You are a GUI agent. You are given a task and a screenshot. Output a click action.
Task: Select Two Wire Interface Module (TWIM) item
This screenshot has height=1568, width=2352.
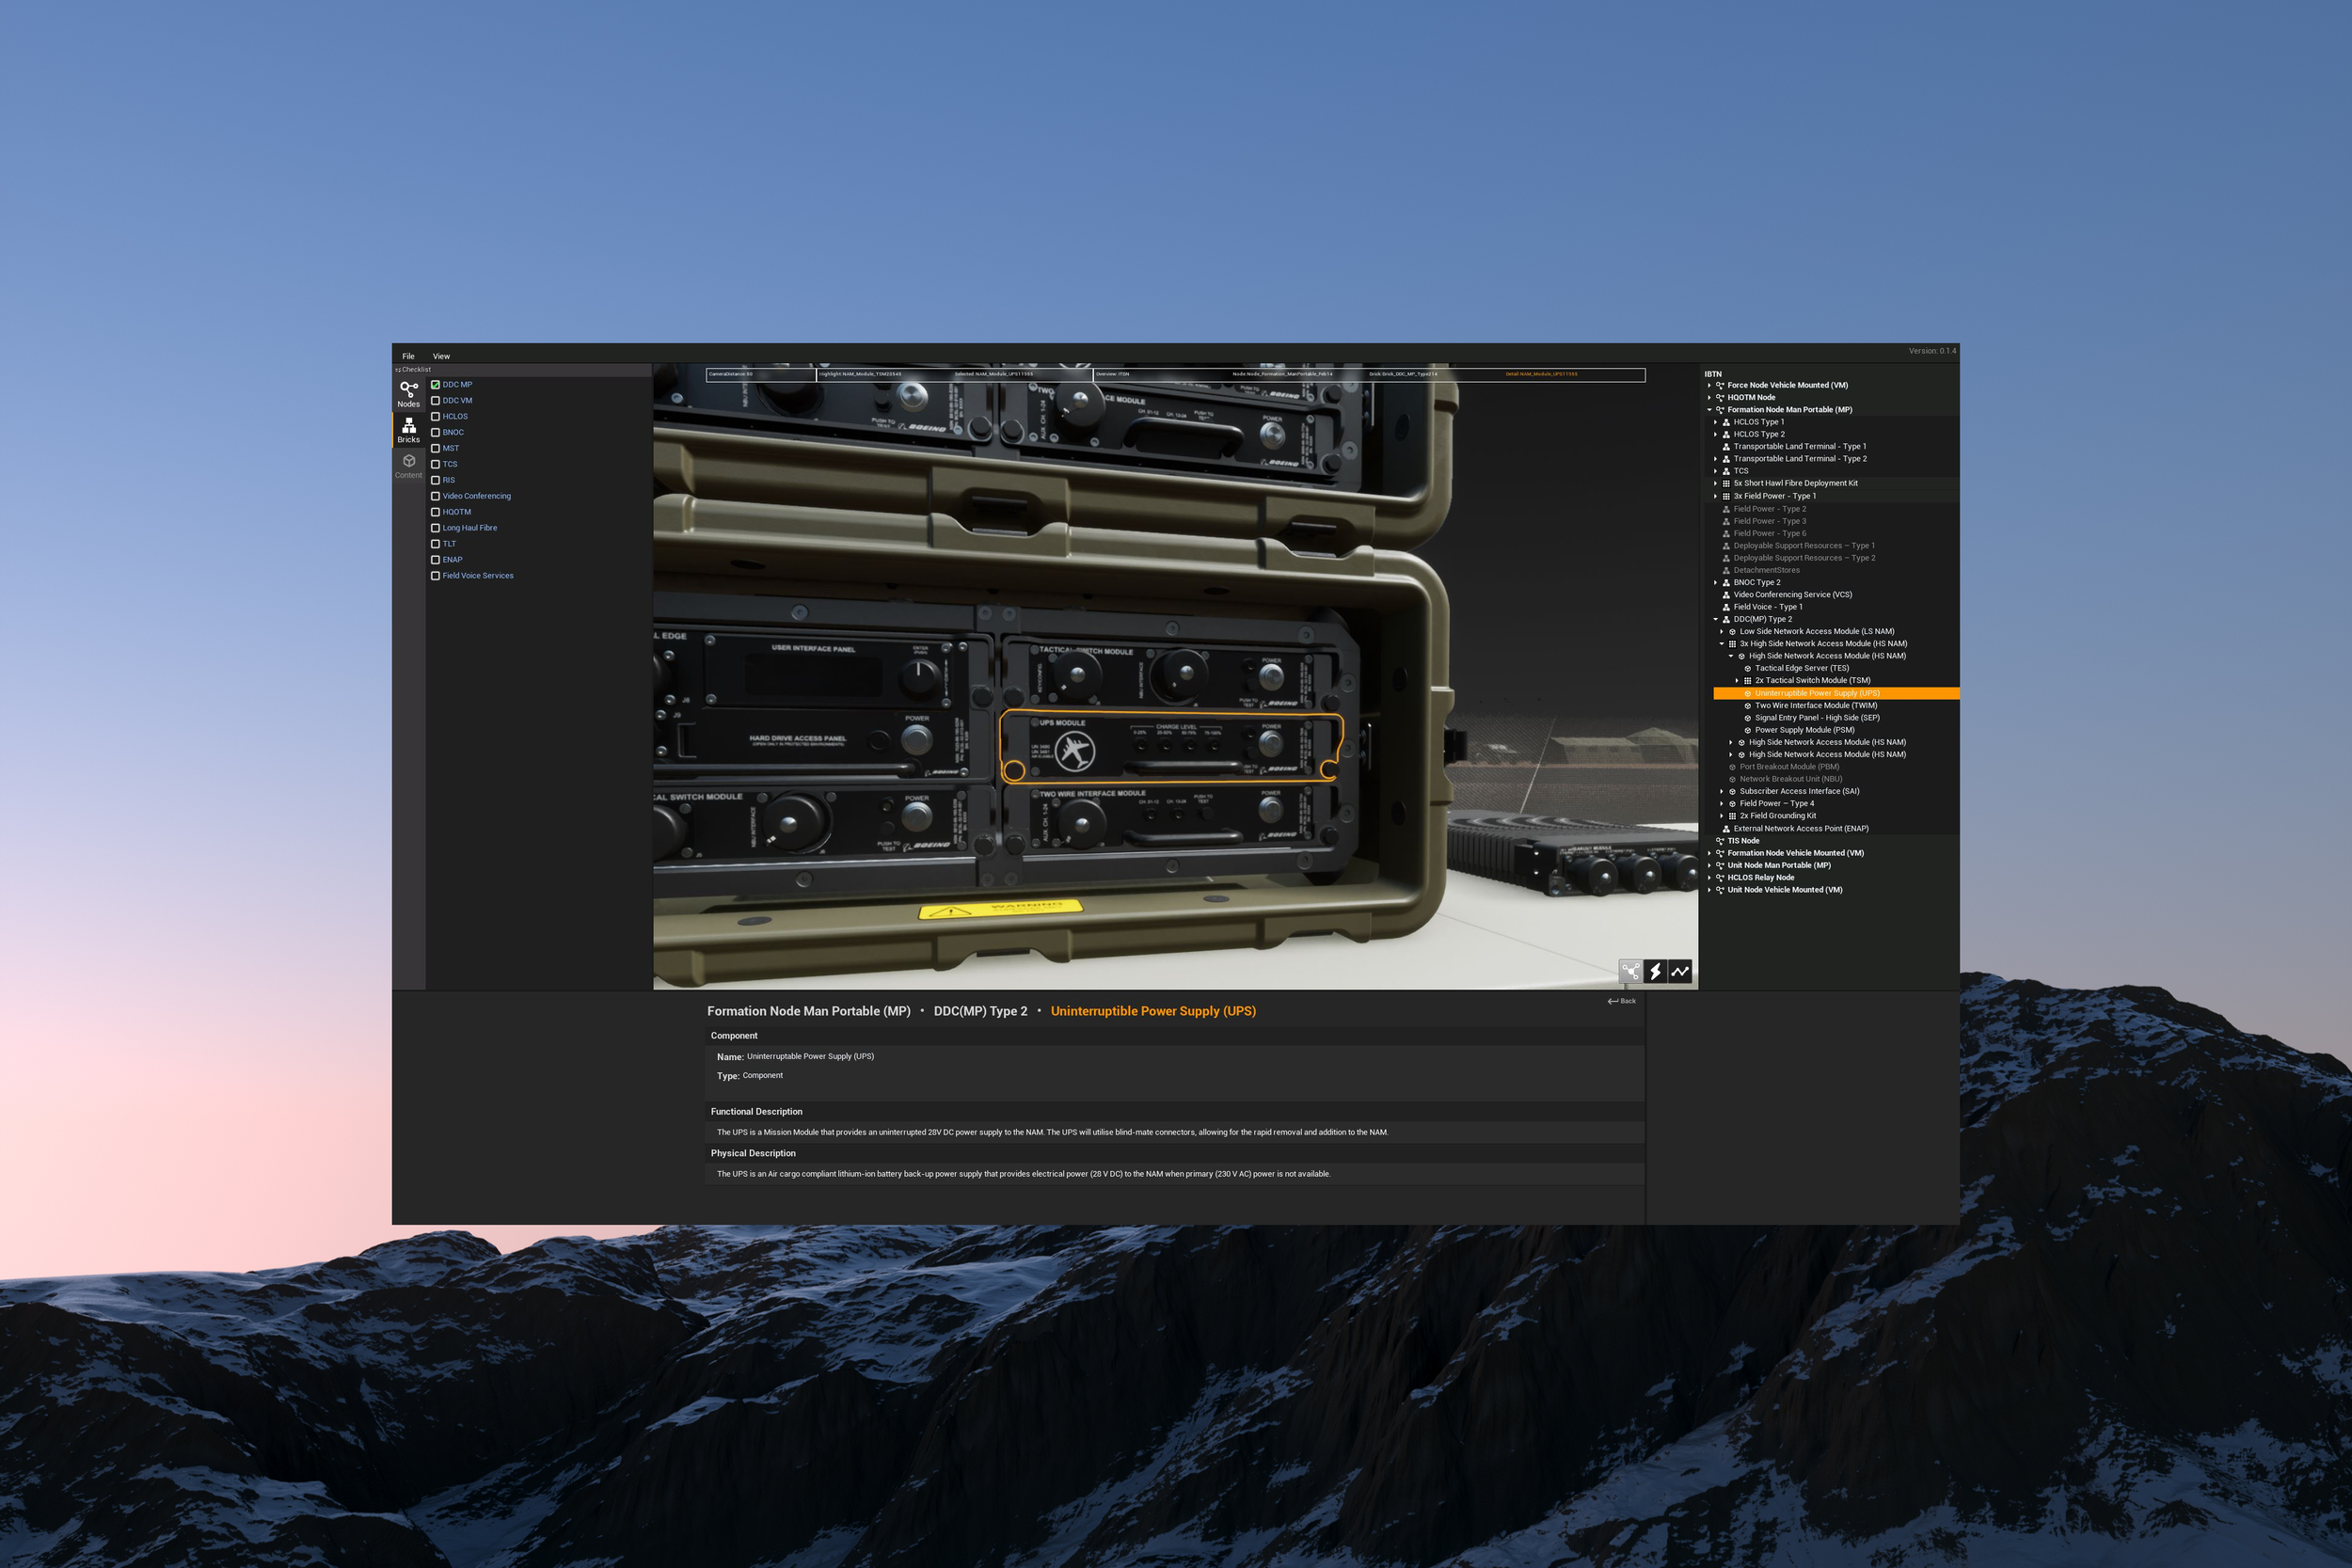(x=1815, y=706)
